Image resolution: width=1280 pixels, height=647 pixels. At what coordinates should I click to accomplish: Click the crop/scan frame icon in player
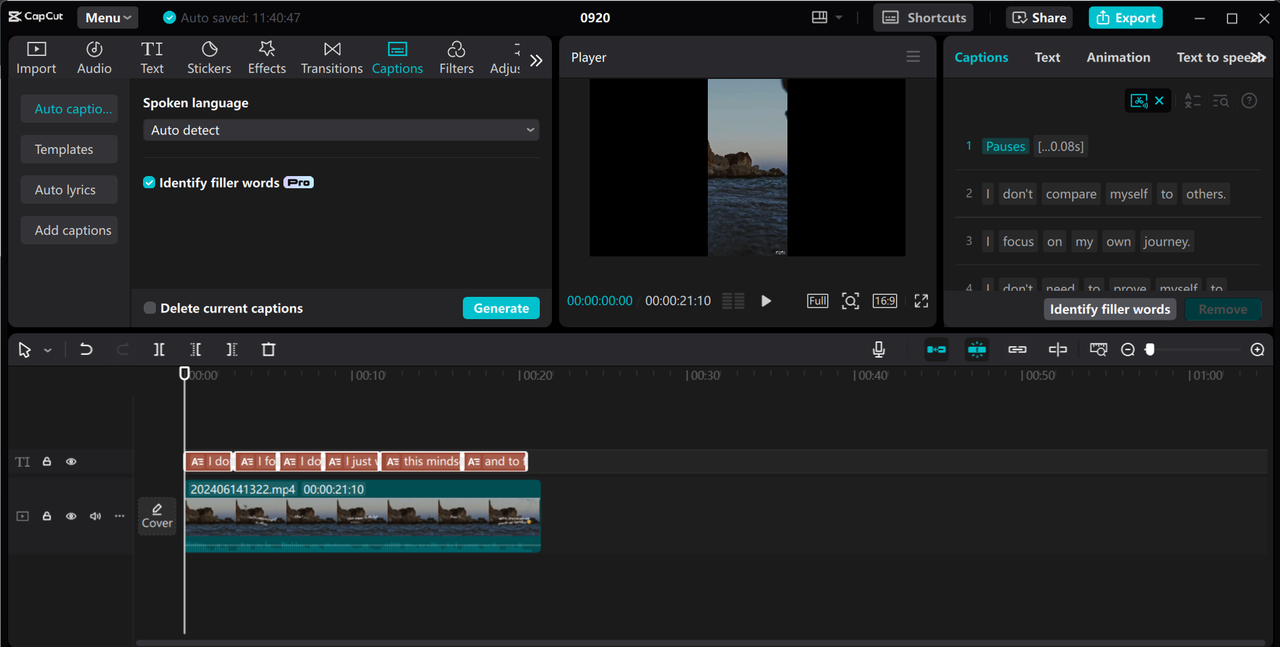[x=850, y=301]
